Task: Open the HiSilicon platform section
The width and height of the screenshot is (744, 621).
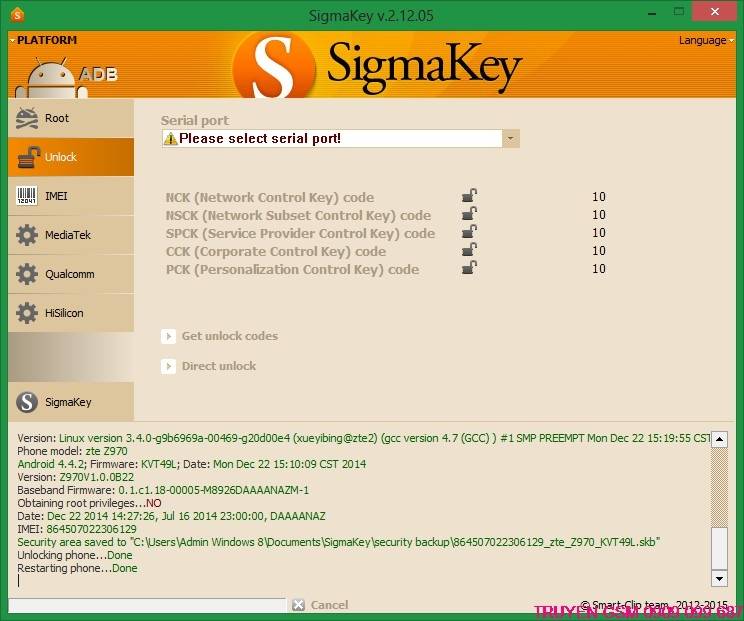Action: point(71,313)
